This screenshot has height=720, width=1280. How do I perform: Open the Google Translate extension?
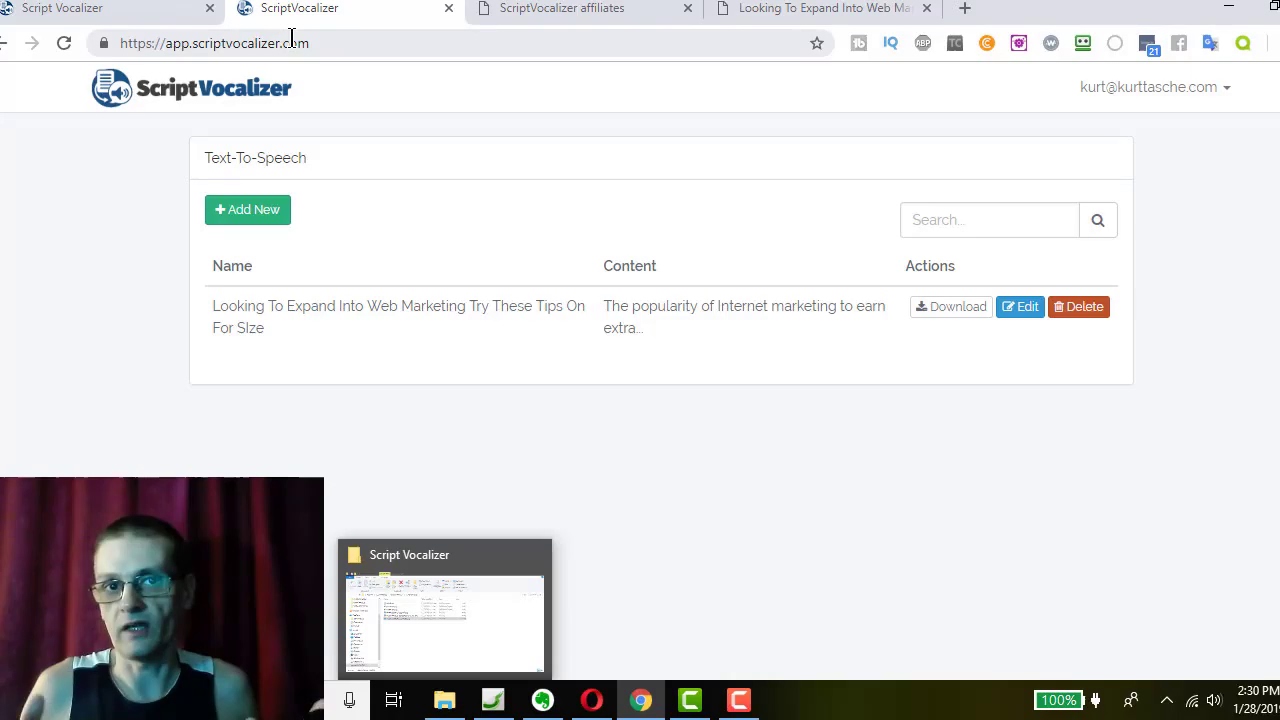click(x=1211, y=43)
